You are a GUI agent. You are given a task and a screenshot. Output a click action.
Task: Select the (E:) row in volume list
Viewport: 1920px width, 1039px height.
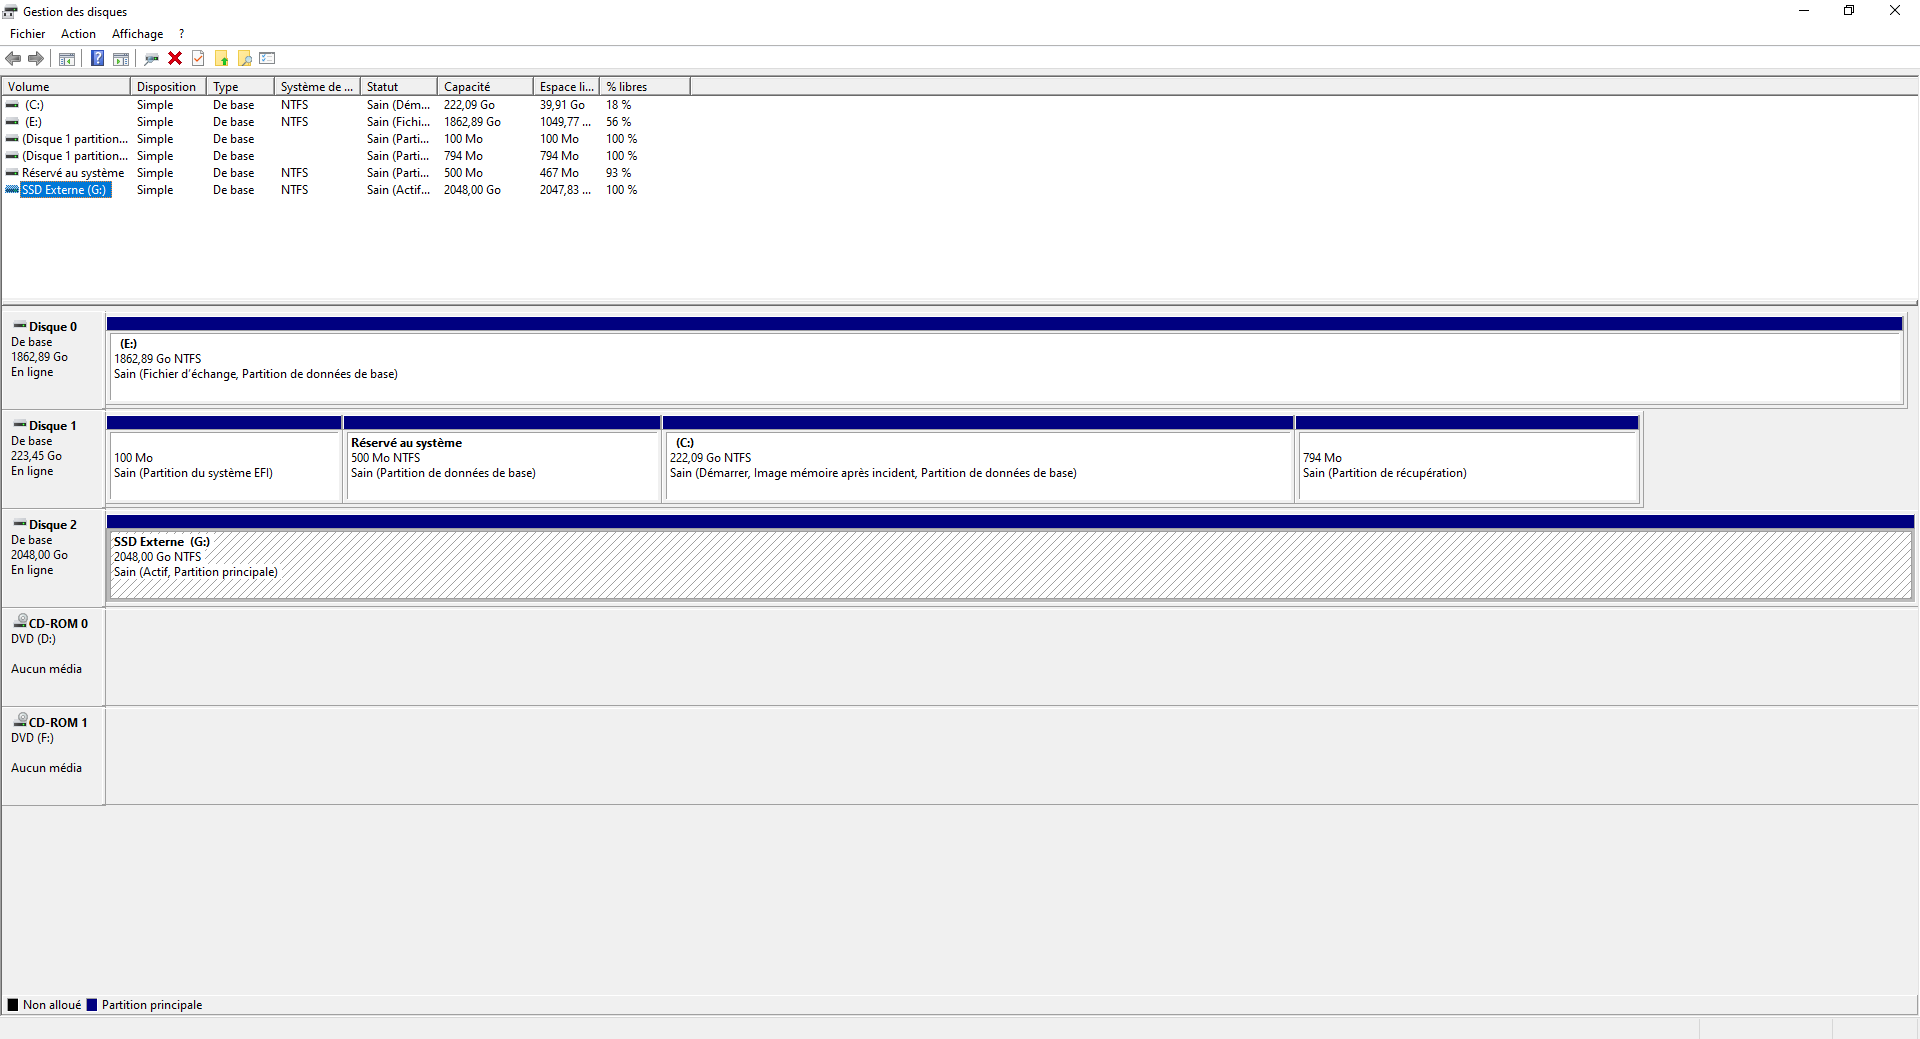tap(346, 122)
